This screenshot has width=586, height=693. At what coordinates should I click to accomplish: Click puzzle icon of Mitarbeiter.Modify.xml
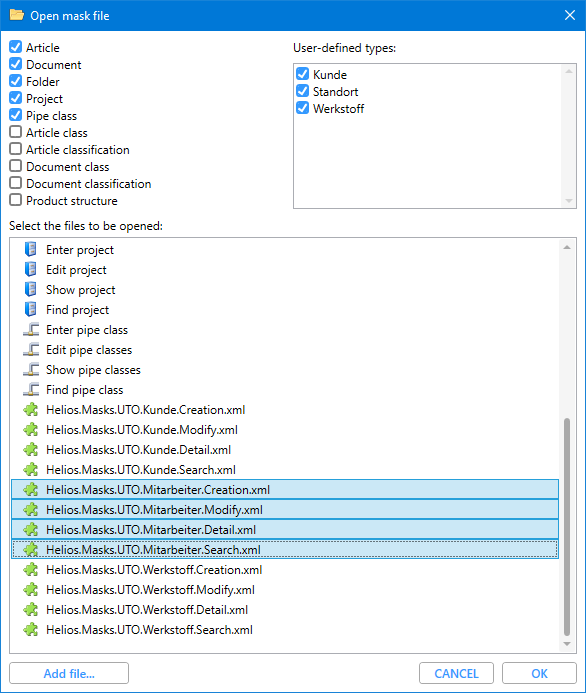(31, 510)
